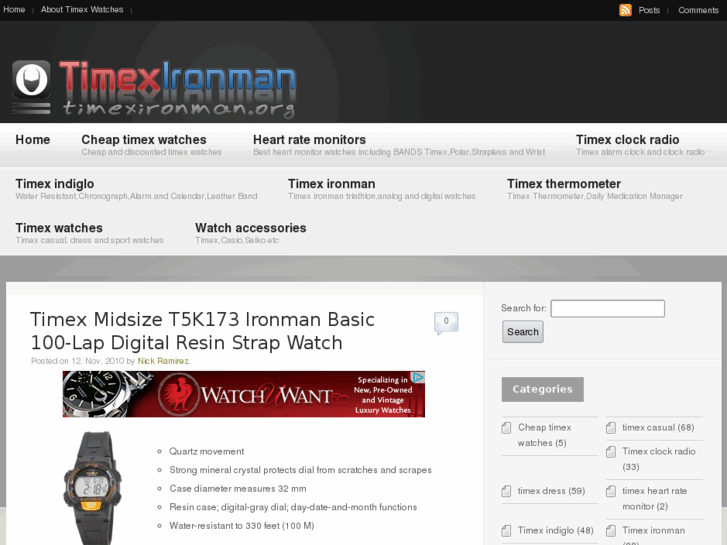The width and height of the screenshot is (727, 545).
Task: Click the AdChoices icon on the banner ad
Action: pyautogui.click(x=418, y=378)
